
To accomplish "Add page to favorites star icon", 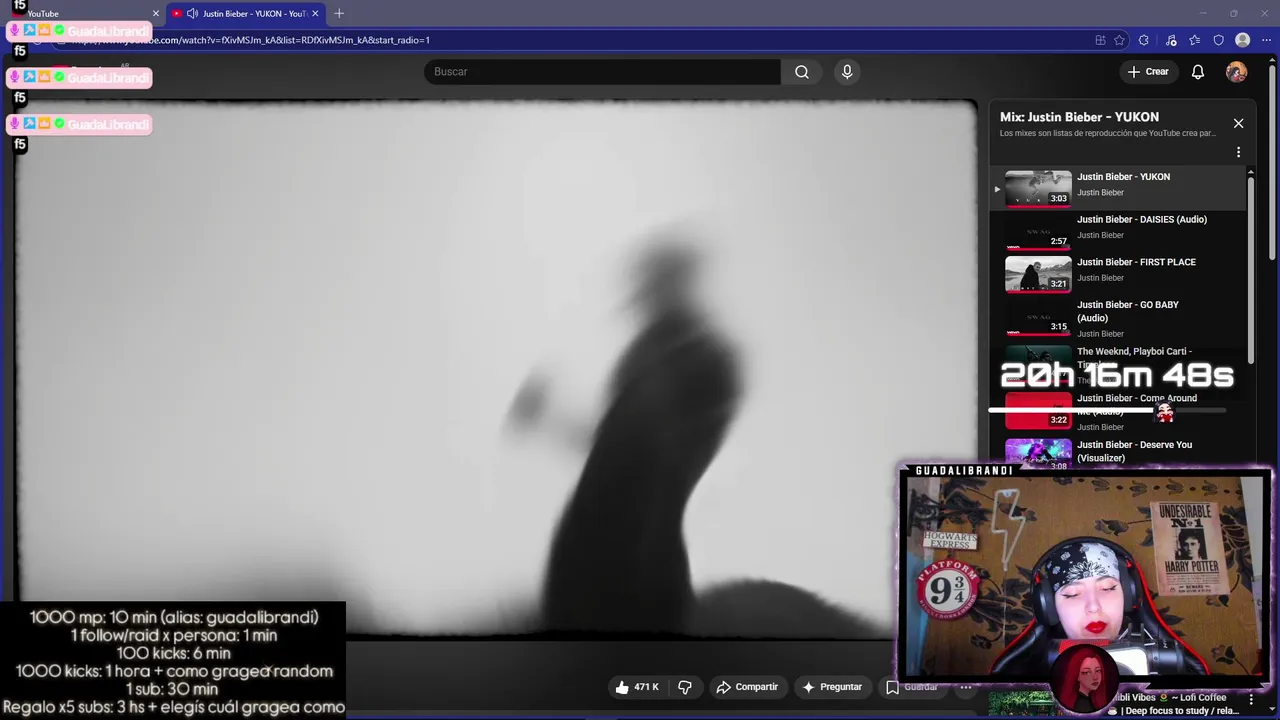I will point(1120,40).
